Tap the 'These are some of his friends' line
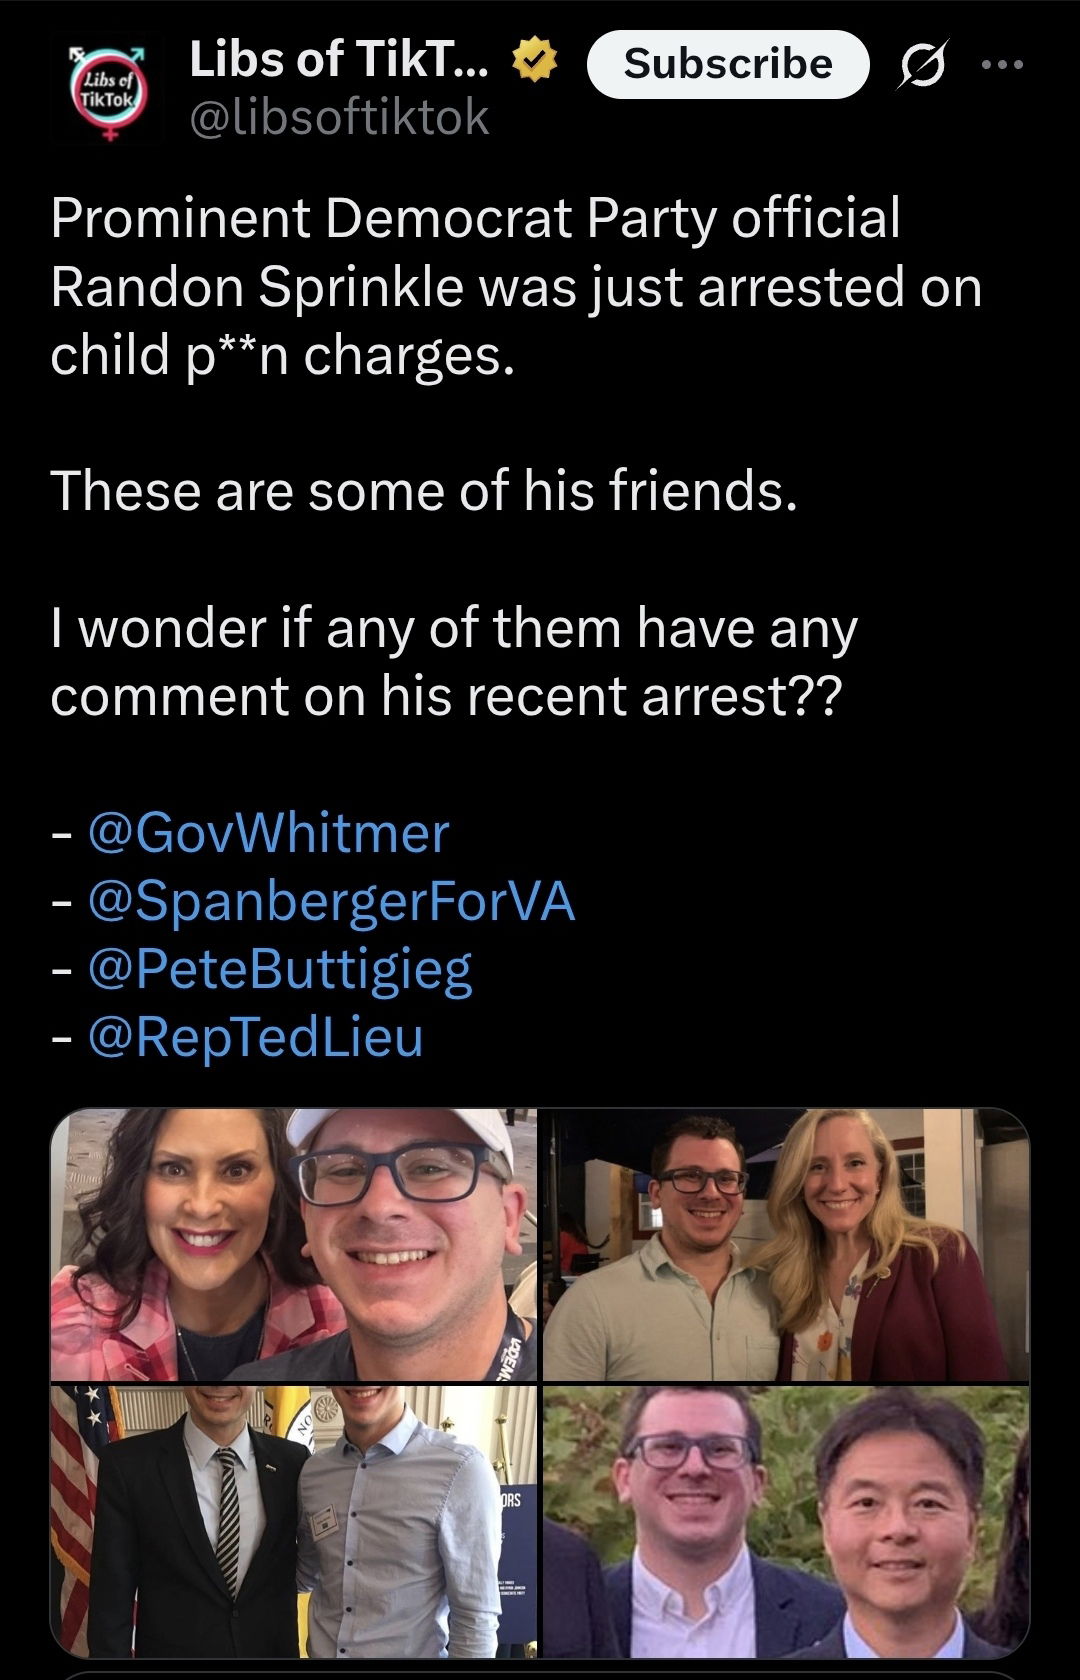Viewport: 1080px width, 1680px height. tap(424, 491)
